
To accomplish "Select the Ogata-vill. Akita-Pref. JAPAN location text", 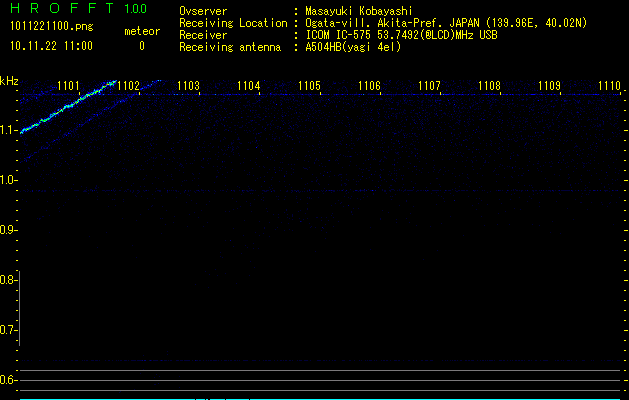I will coord(446,23).
